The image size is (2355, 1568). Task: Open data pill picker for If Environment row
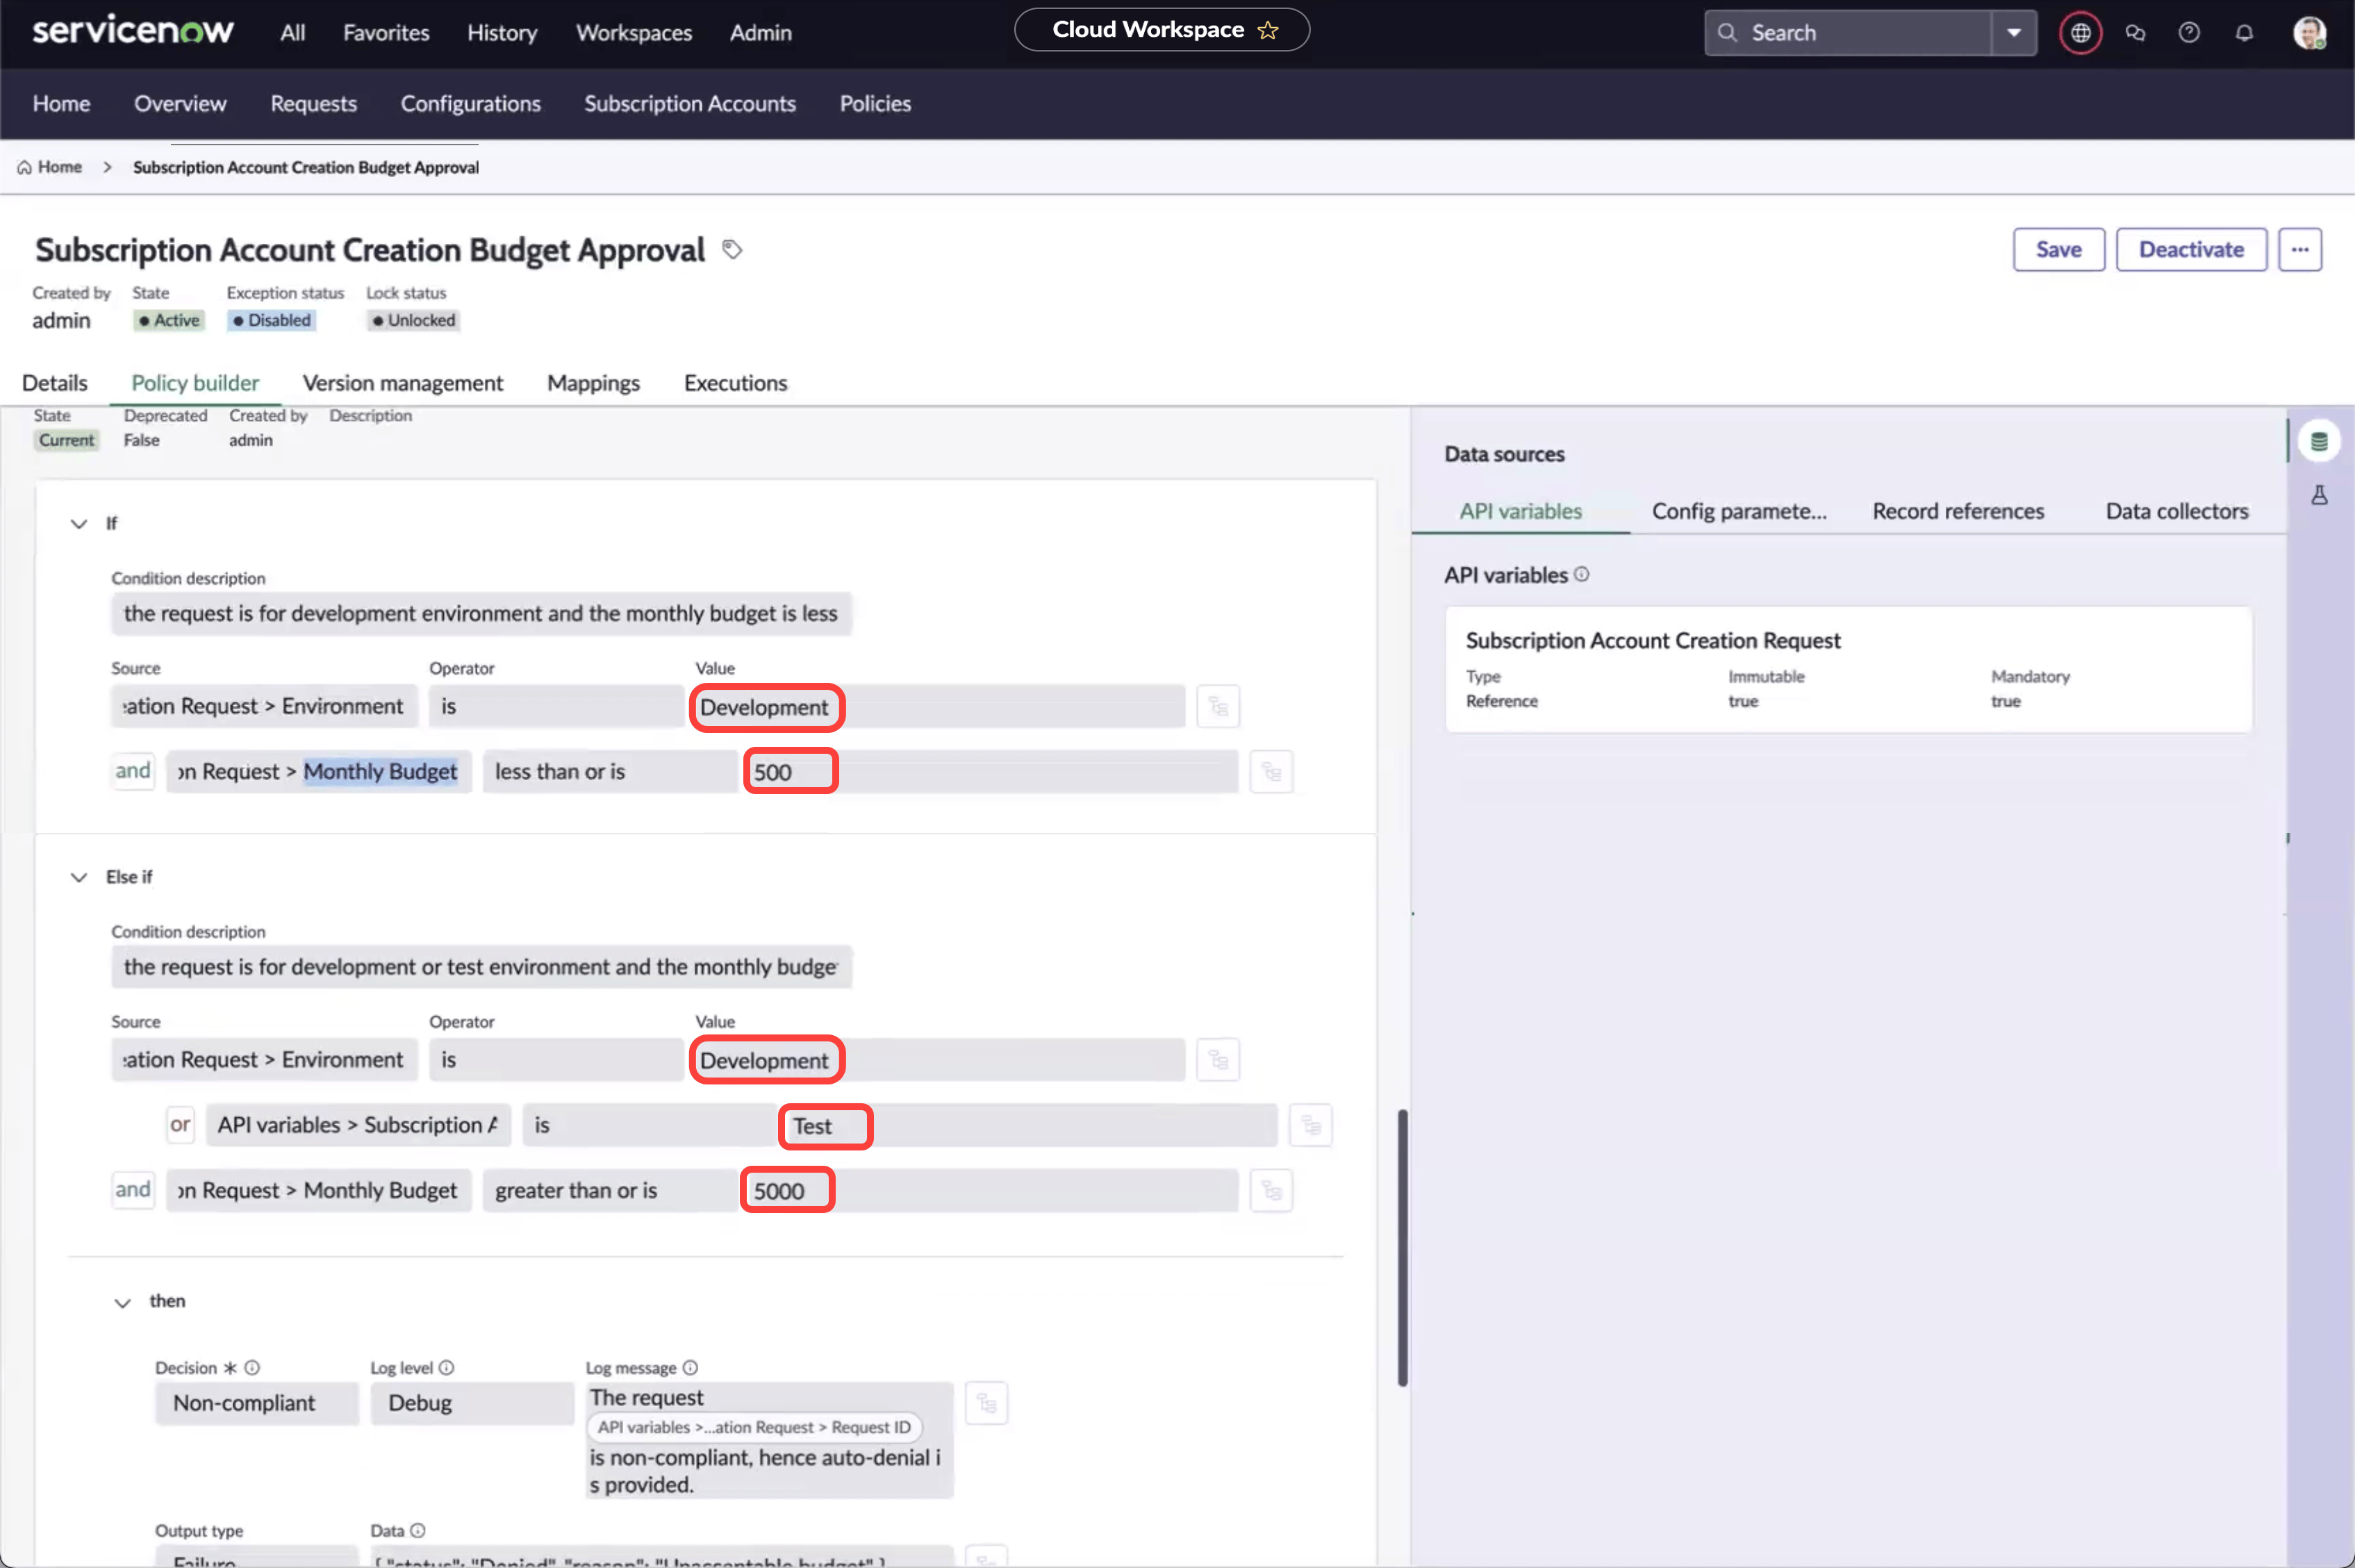click(x=1218, y=706)
